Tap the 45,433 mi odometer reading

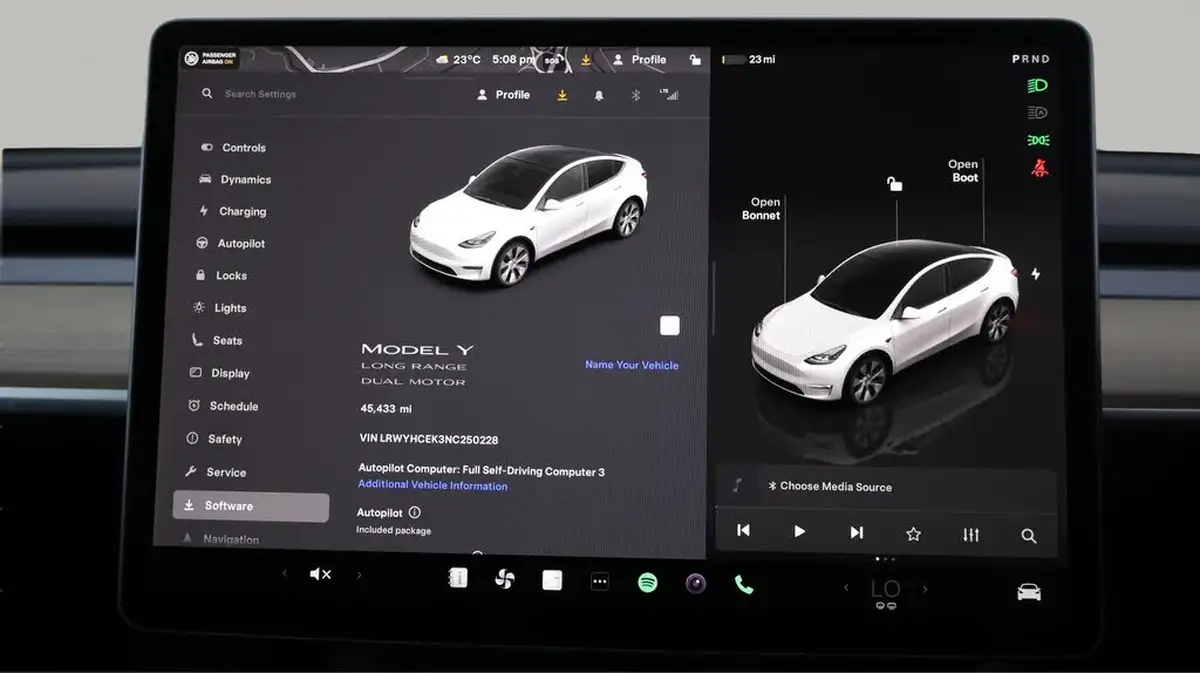[386, 409]
